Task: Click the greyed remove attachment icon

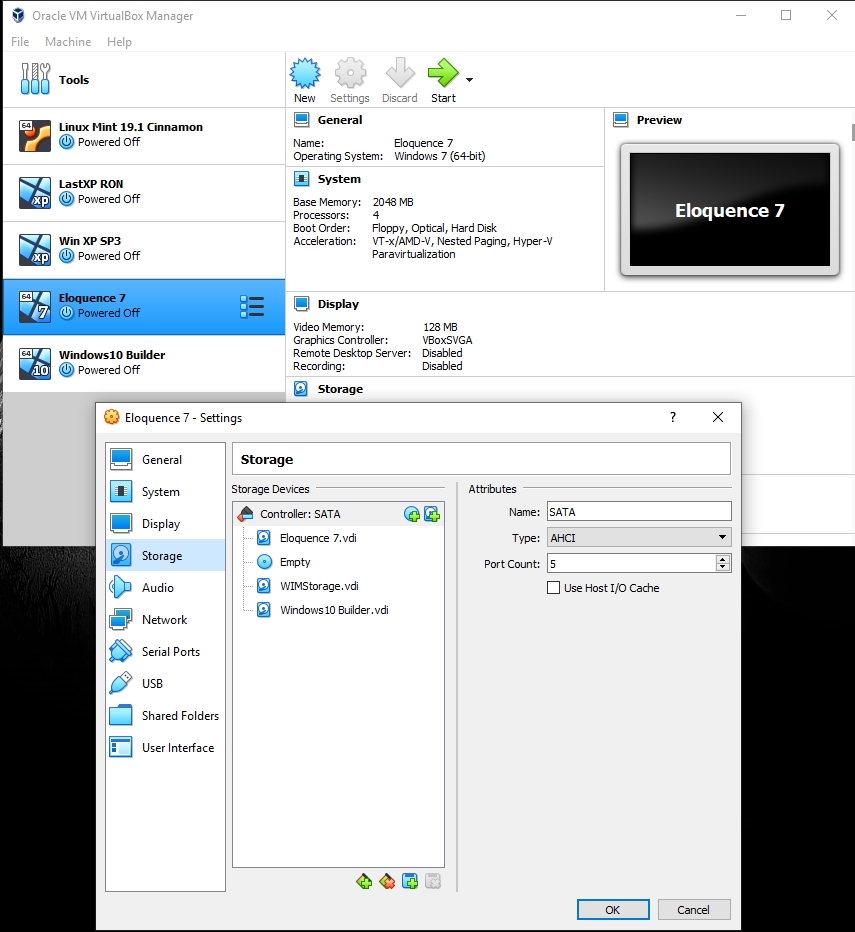Action: [x=433, y=881]
